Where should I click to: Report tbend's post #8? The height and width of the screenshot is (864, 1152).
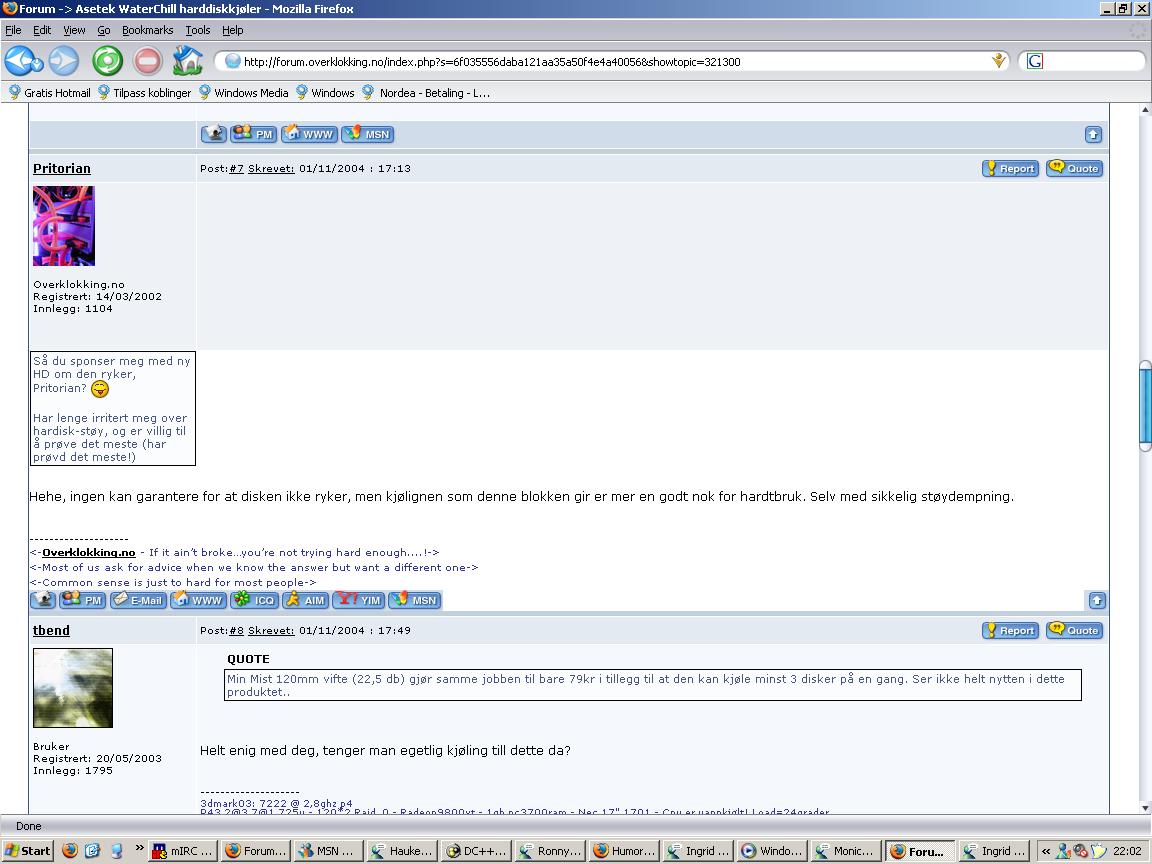[1010, 630]
